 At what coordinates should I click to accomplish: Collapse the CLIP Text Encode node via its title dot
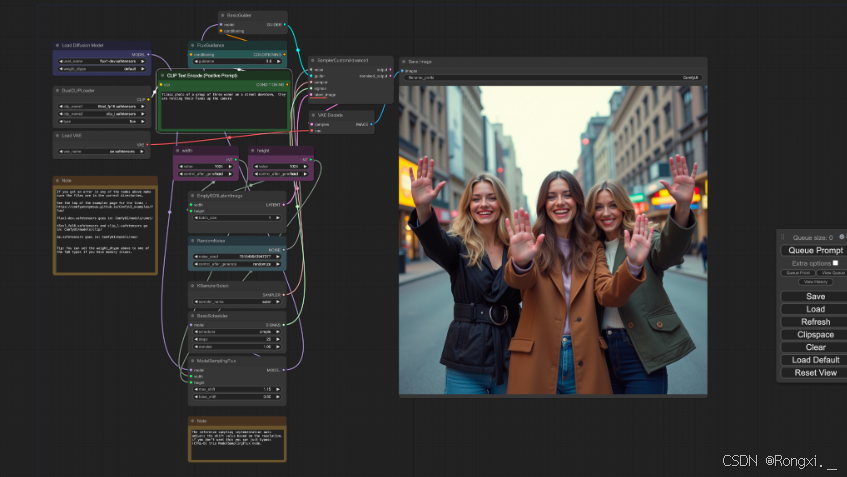tap(162, 76)
